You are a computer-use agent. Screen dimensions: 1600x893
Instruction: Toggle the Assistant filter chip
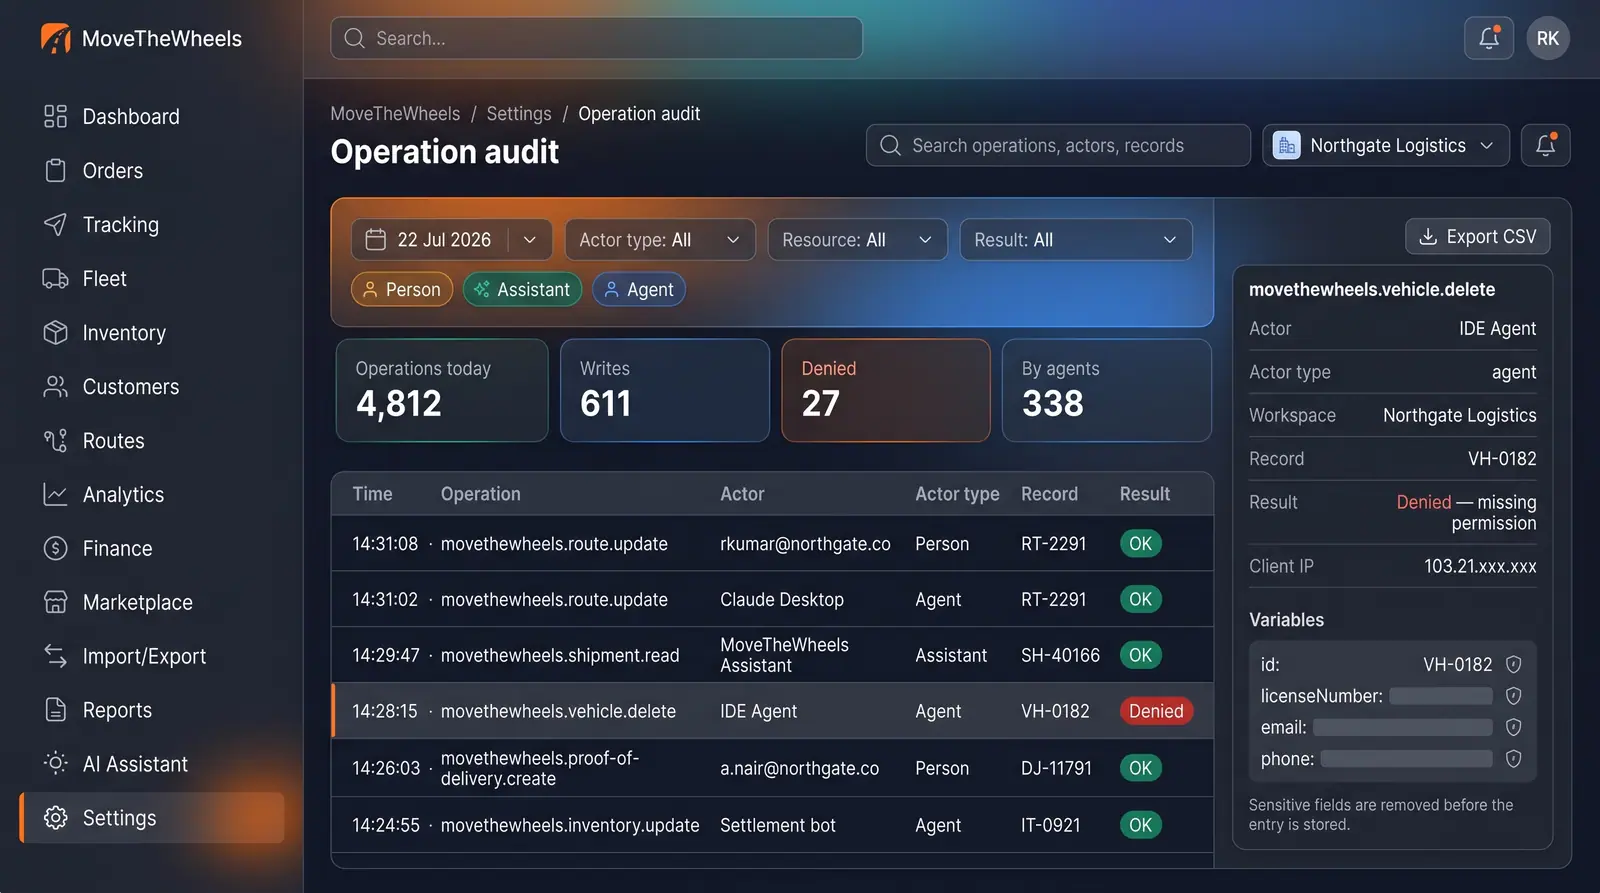523,289
